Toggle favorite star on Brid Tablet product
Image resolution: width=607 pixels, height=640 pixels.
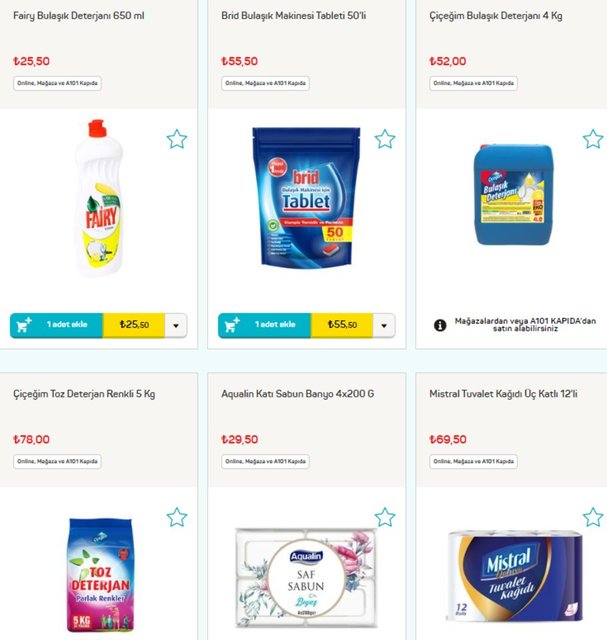(385, 139)
